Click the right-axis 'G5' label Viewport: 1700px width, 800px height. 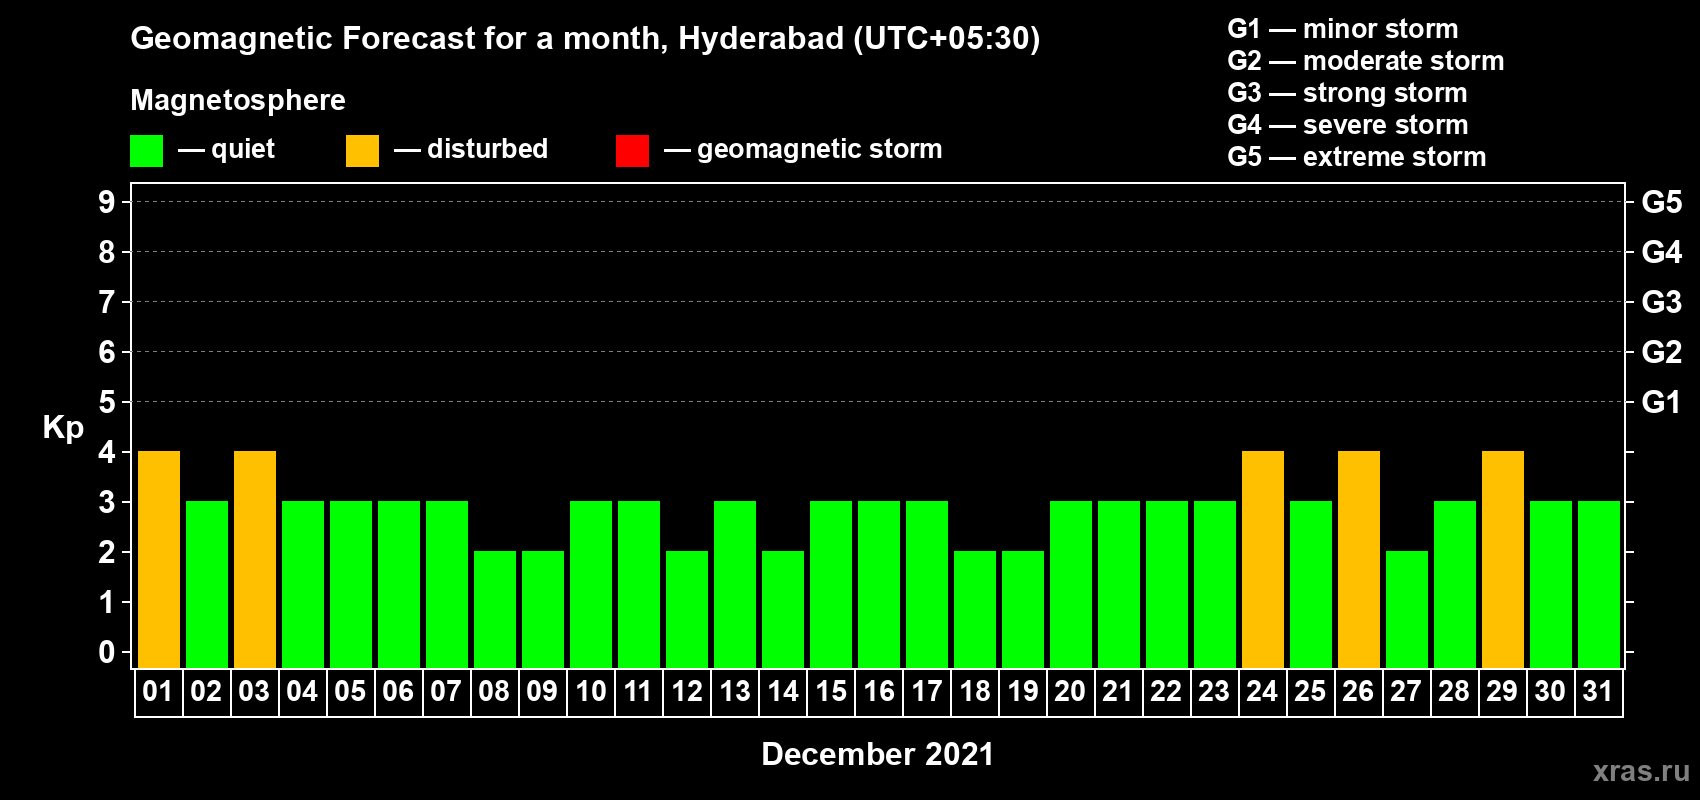[x=1662, y=202]
